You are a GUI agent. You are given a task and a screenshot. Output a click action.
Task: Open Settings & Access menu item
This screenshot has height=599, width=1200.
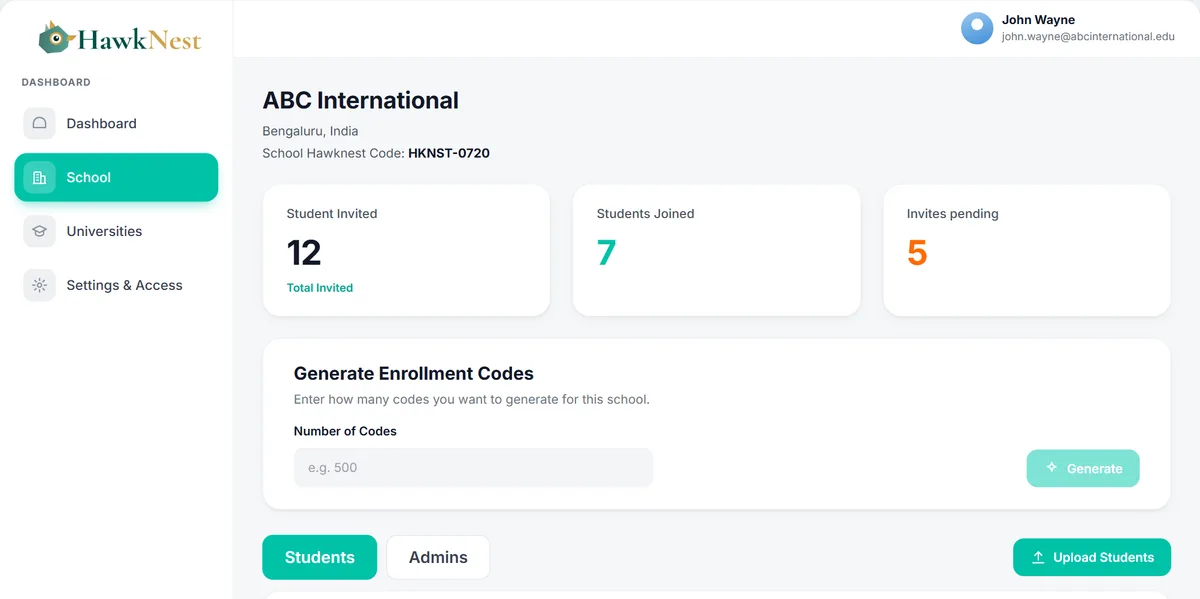pos(116,285)
